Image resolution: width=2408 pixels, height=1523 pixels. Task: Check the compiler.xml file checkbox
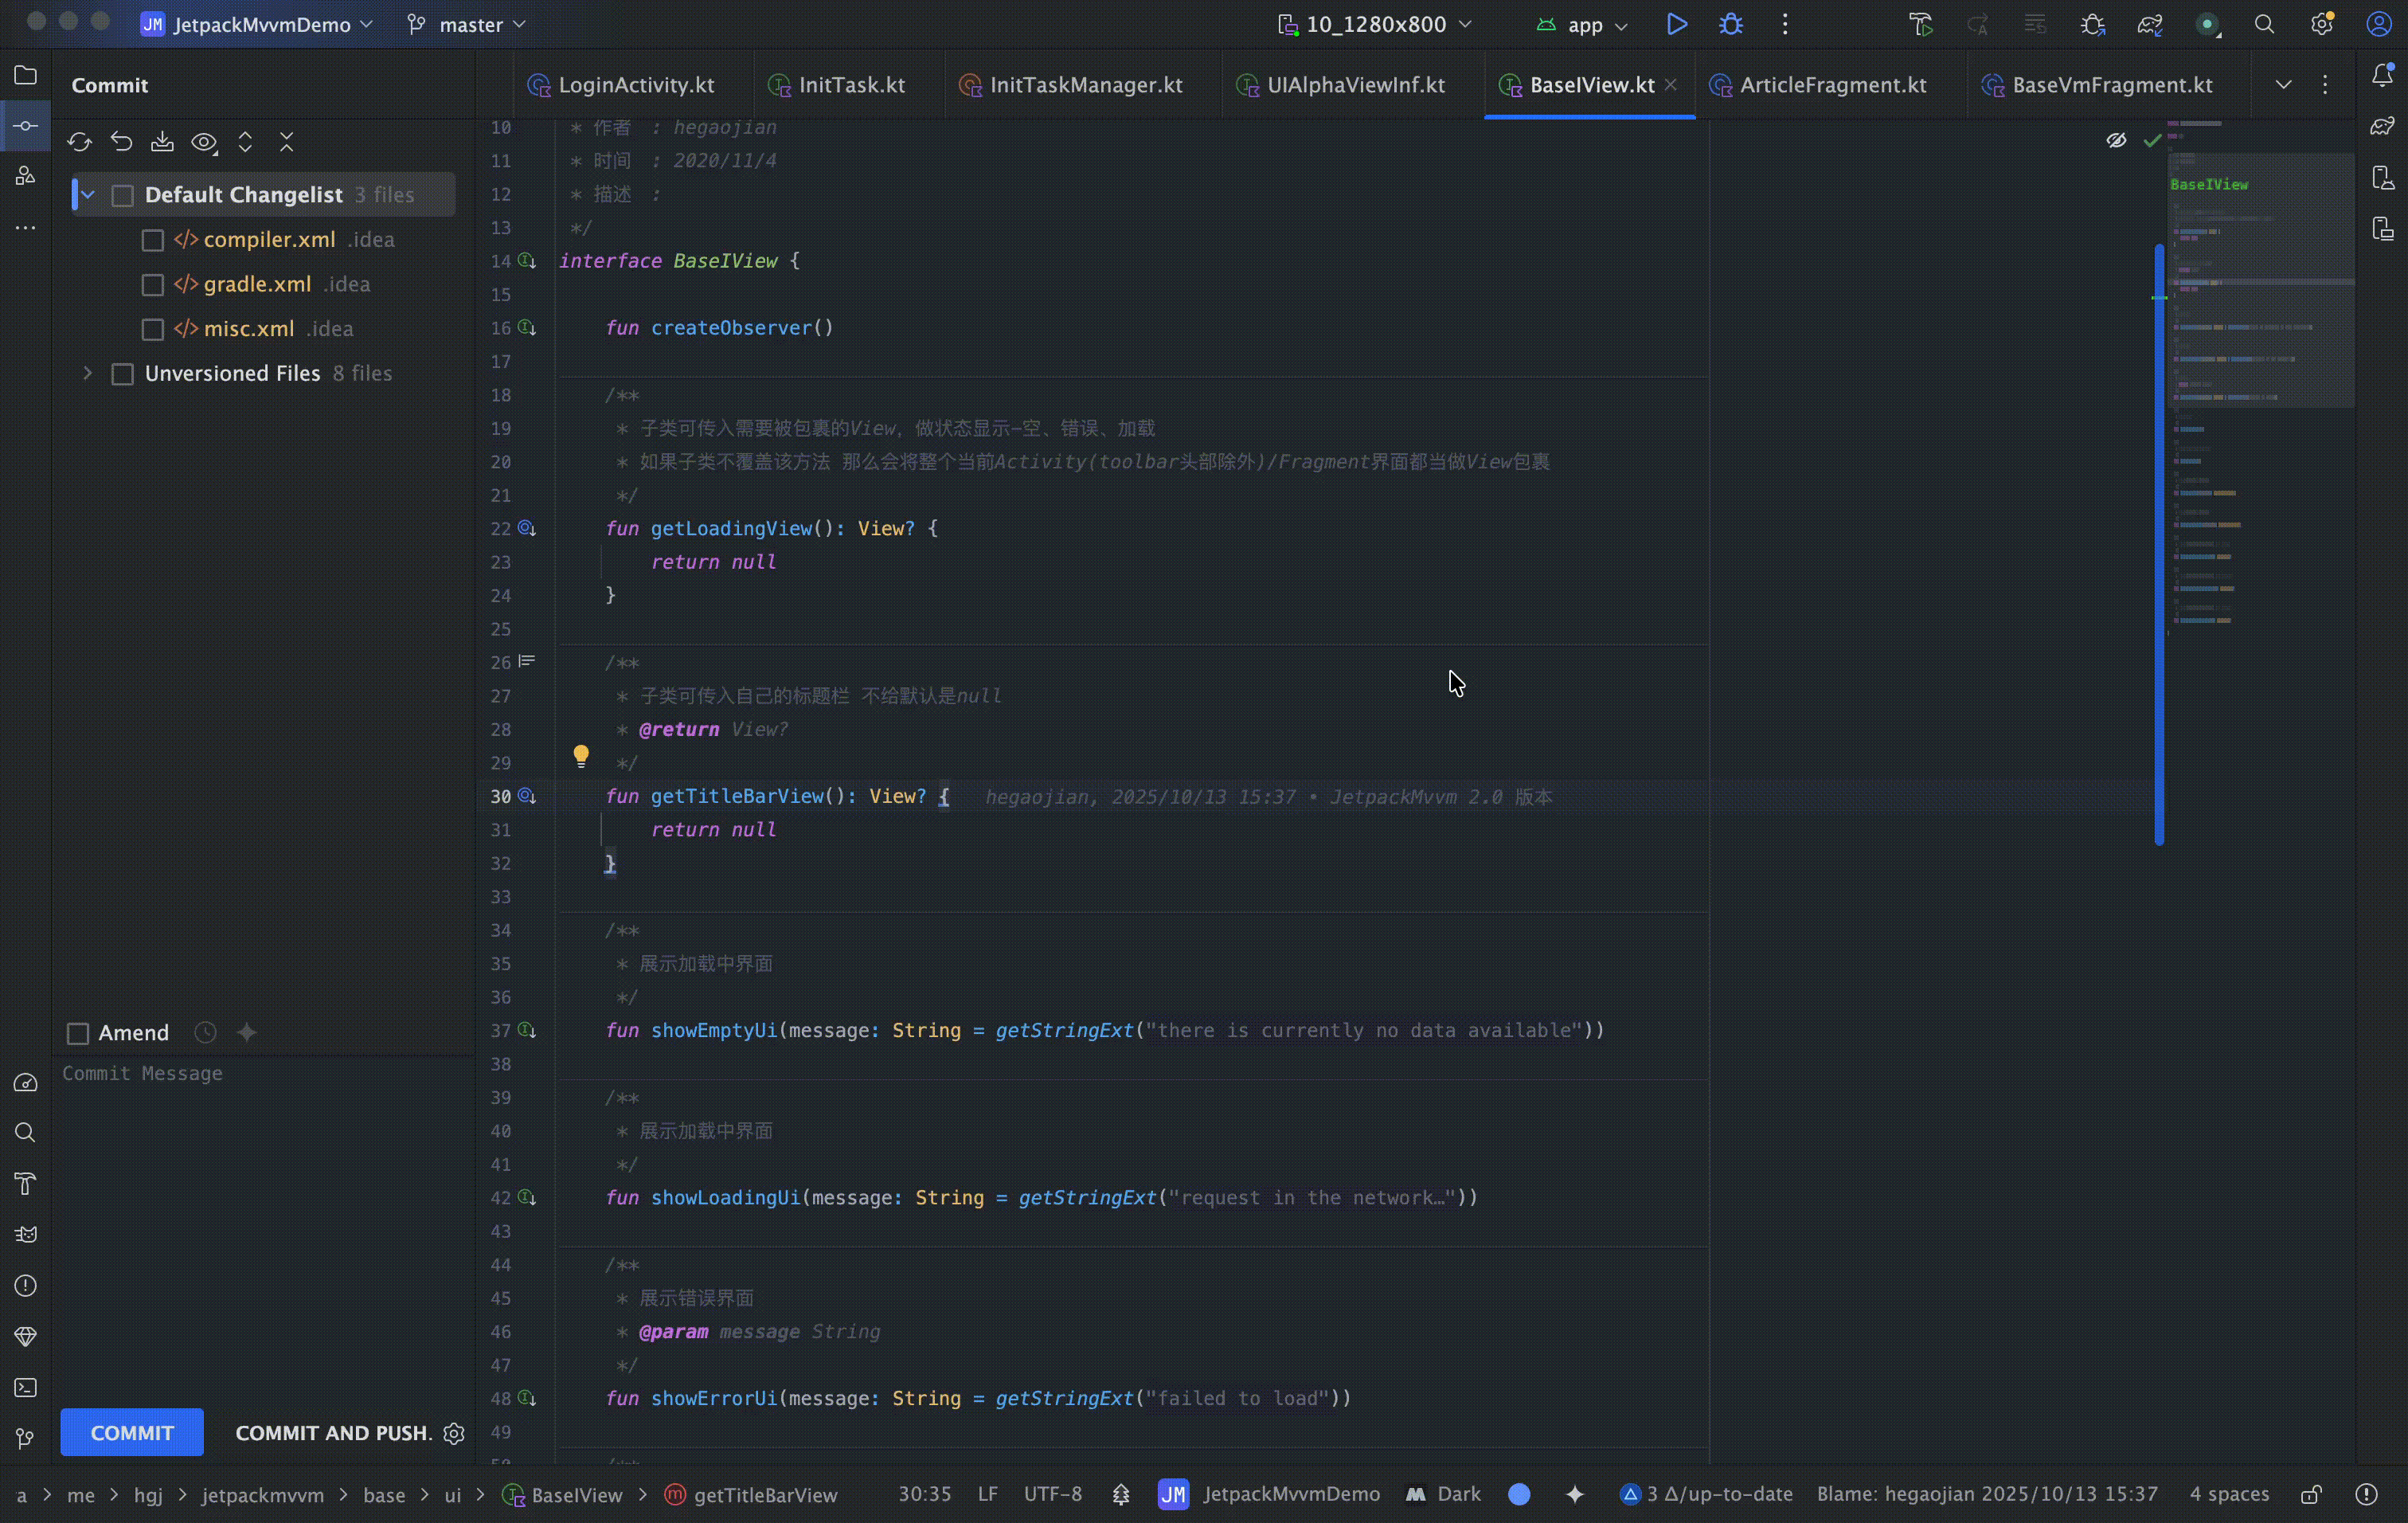(153, 240)
